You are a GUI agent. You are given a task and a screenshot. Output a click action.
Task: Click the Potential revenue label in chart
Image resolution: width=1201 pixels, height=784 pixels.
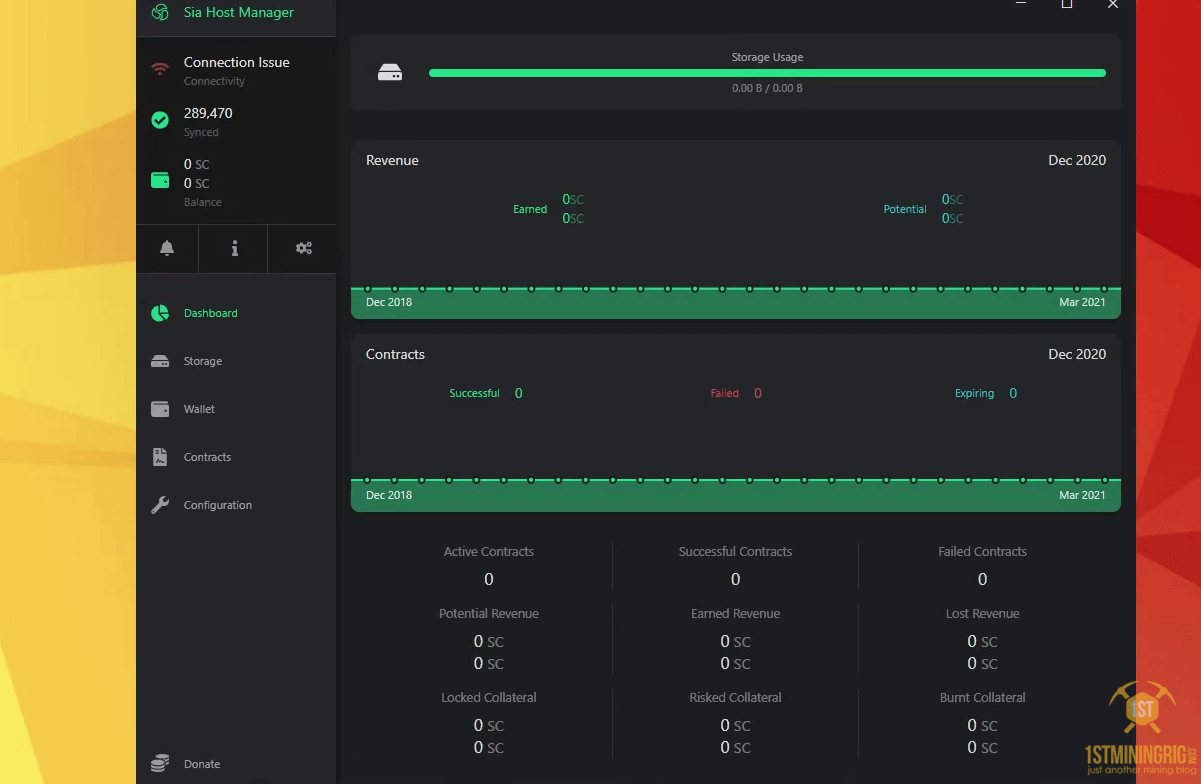(905, 209)
